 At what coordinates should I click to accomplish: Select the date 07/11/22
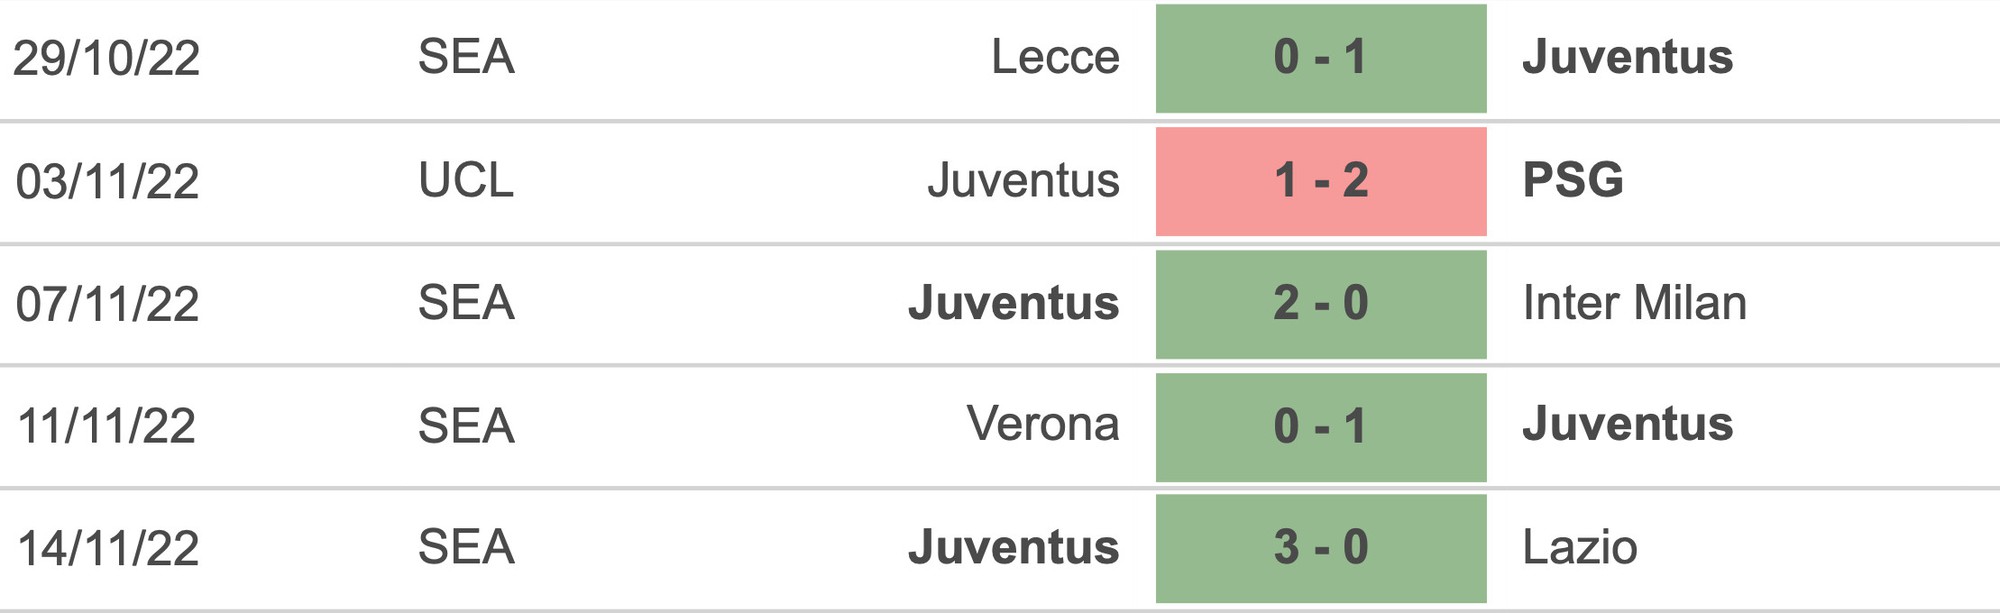coord(107,304)
